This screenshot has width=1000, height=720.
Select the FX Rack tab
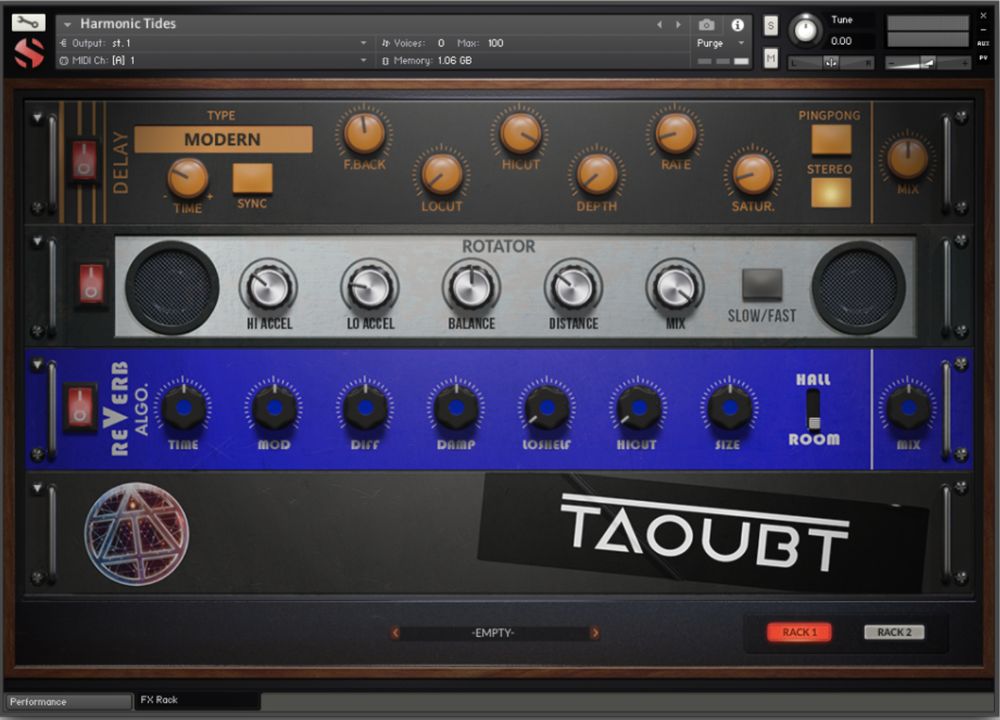click(x=196, y=700)
